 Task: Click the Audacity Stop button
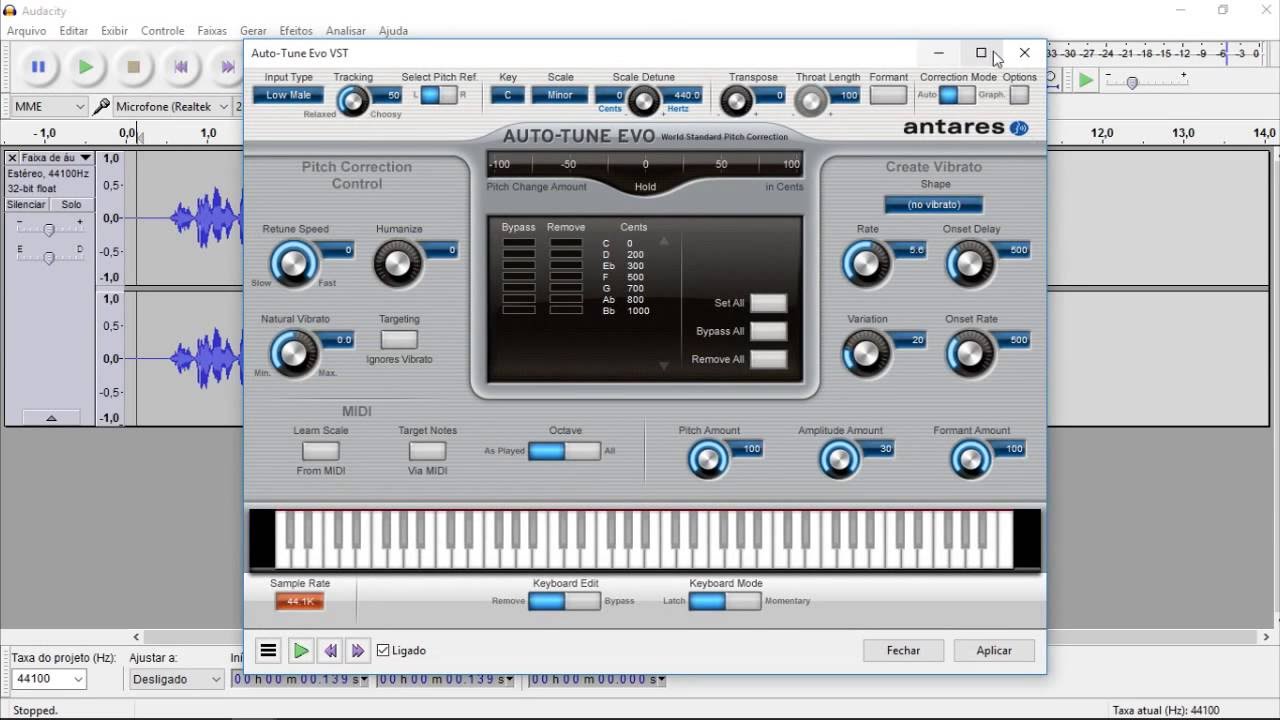[x=133, y=67]
